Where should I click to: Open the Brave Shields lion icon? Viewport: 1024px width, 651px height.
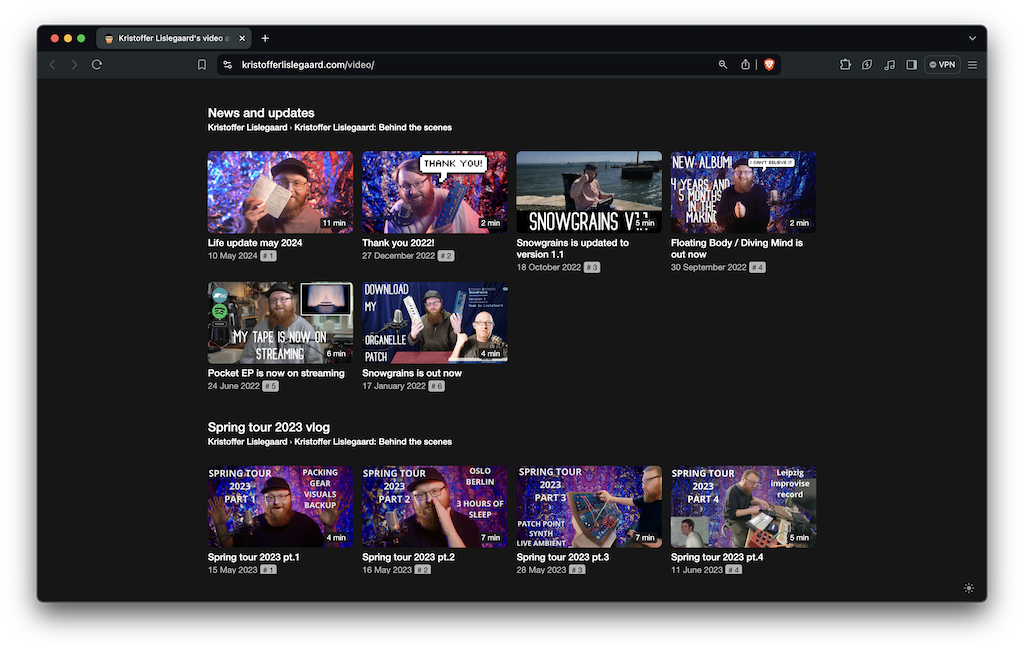(769, 64)
